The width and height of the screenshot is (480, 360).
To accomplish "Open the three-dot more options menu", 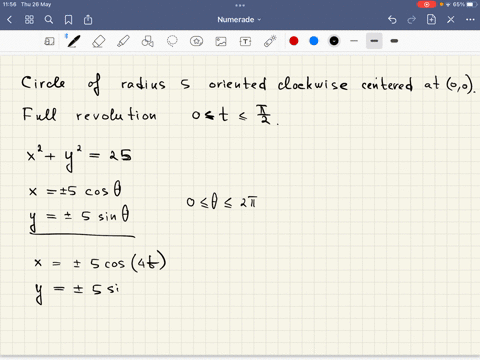I will tap(470, 20).
